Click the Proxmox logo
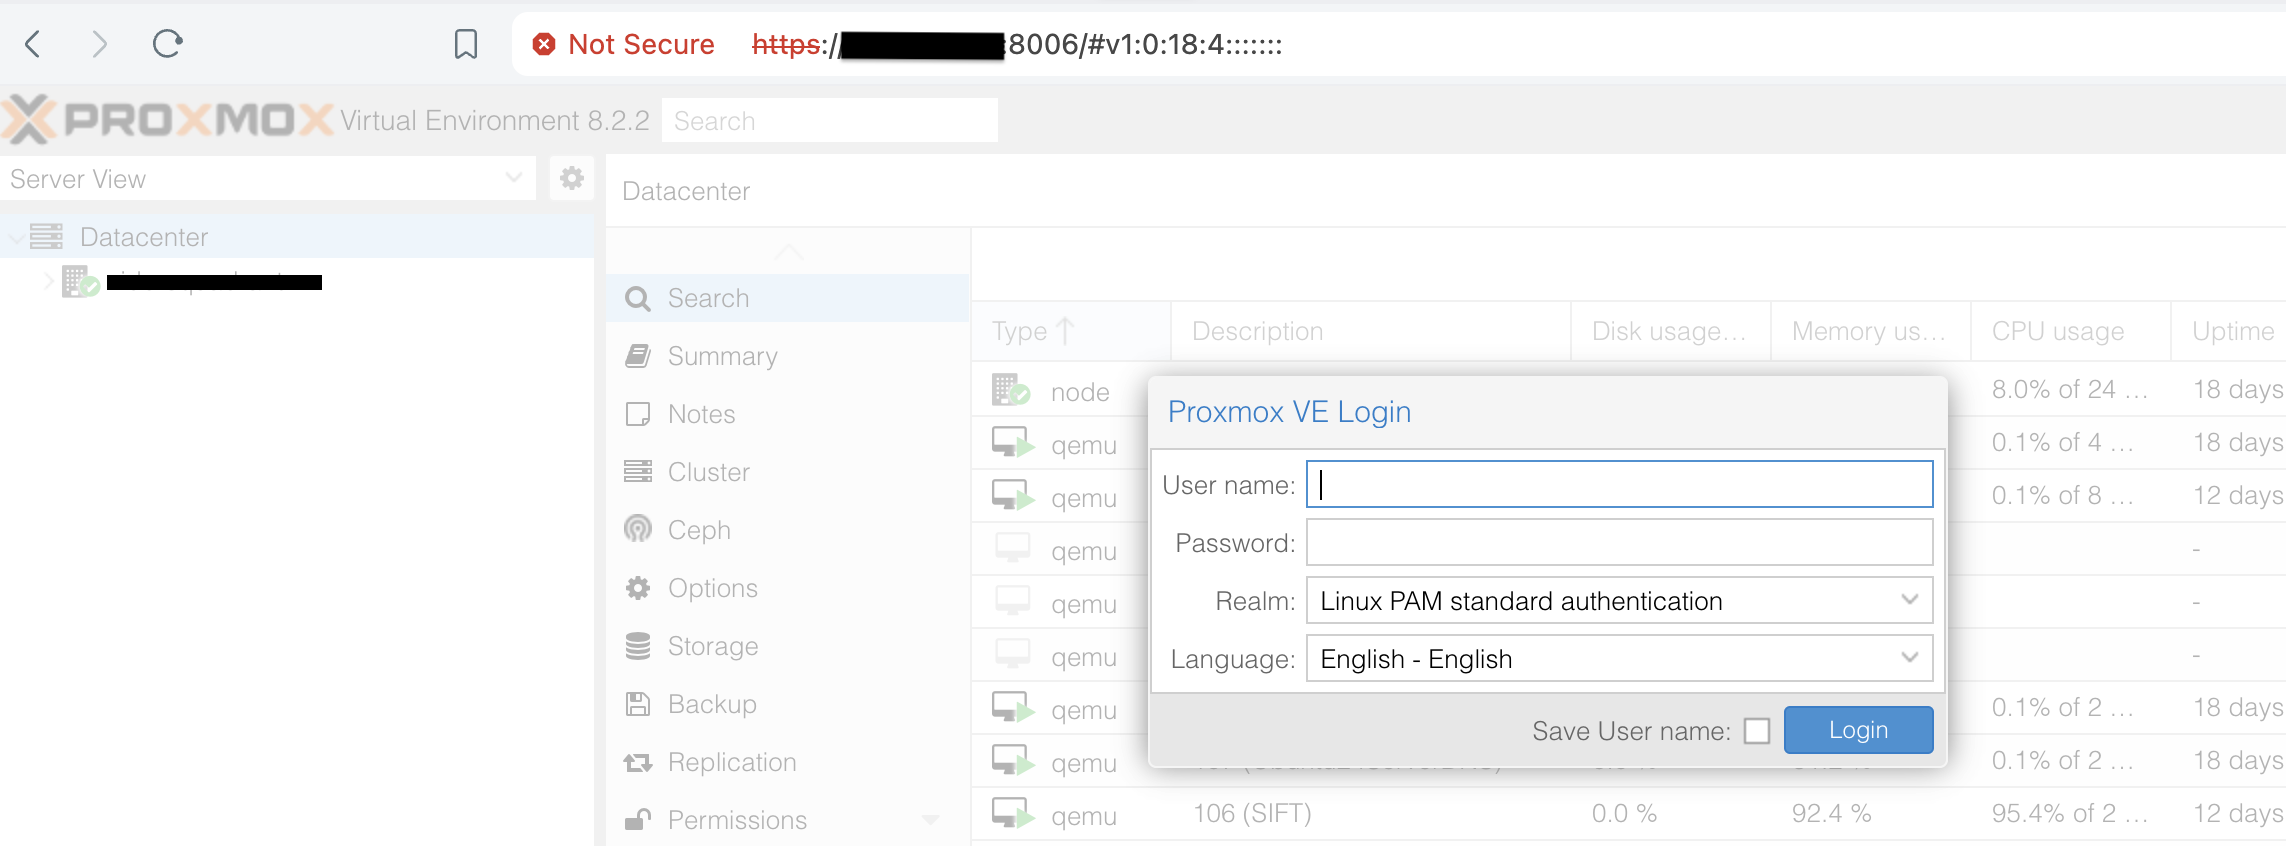The width and height of the screenshot is (2286, 846). [x=168, y=120]
